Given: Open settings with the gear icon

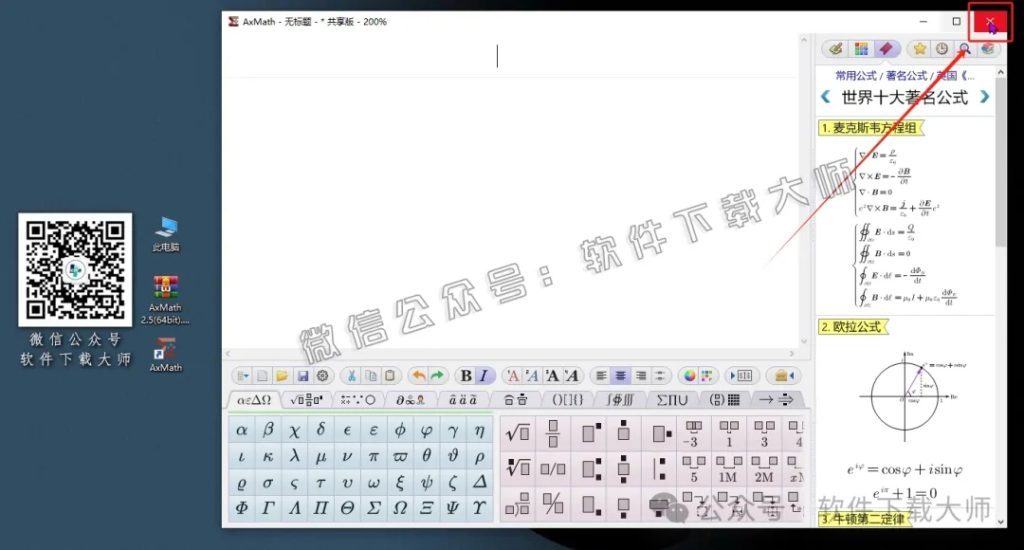Looking at the screenshot, I should [x=322, y=376].
